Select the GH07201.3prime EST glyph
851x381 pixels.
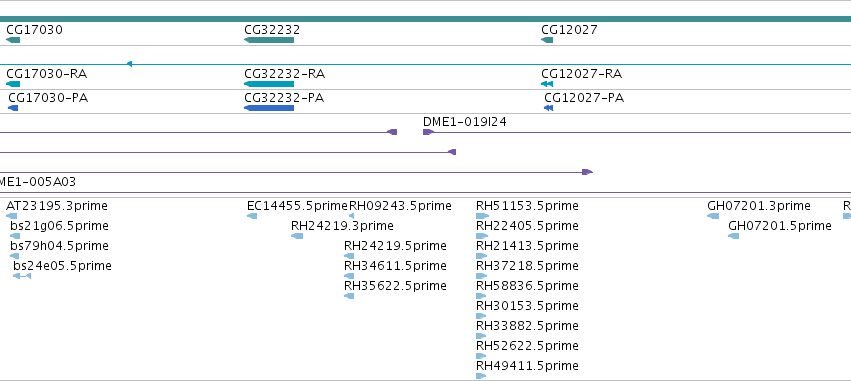click(x=713, y=216)
